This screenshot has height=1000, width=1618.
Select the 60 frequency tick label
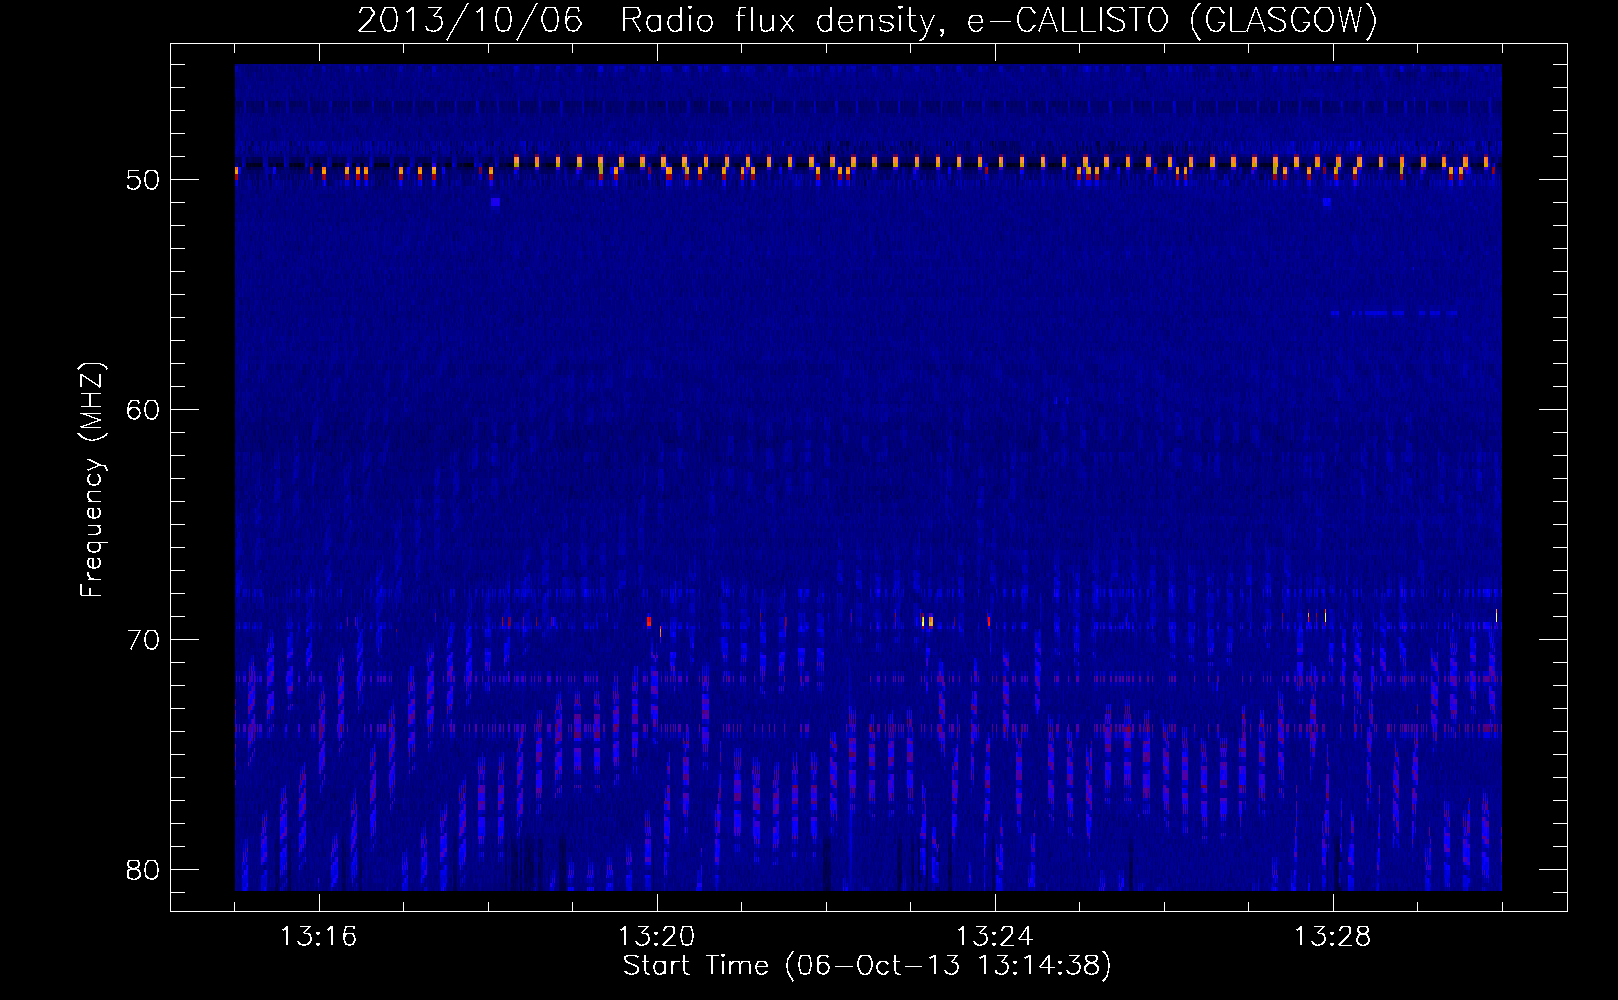point(144,410)
